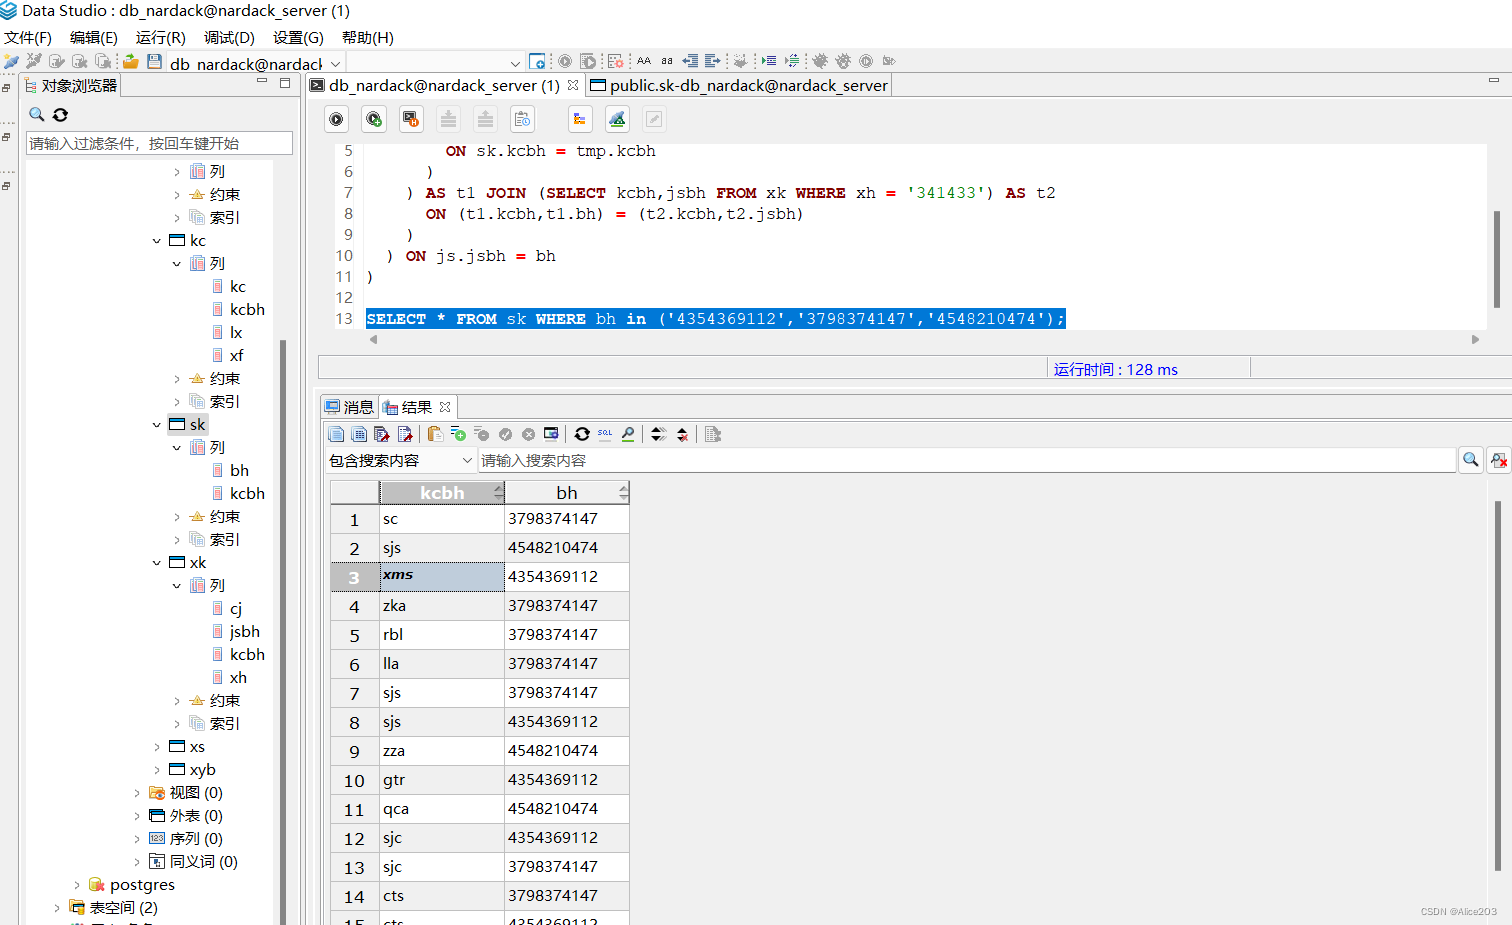
Task: Open the 文件(F) menu
Action: pos(28,37)
